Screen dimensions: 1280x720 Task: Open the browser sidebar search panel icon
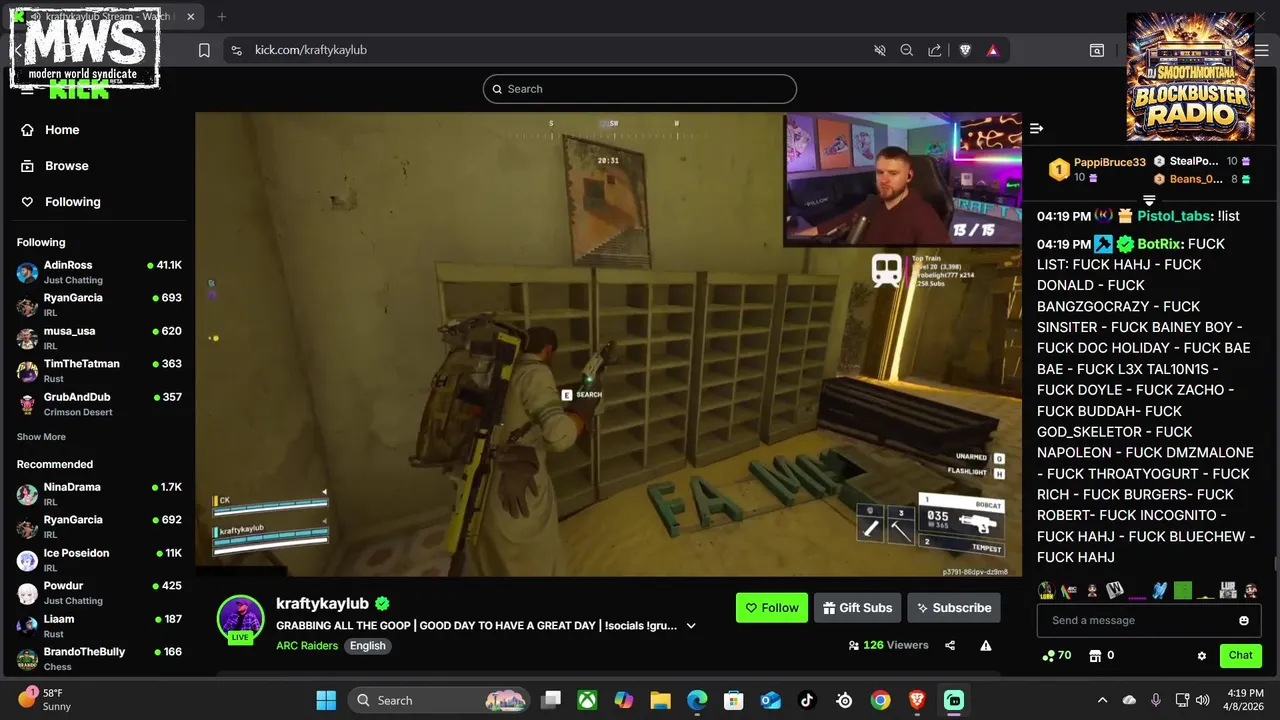click(x=1097, y=50)
